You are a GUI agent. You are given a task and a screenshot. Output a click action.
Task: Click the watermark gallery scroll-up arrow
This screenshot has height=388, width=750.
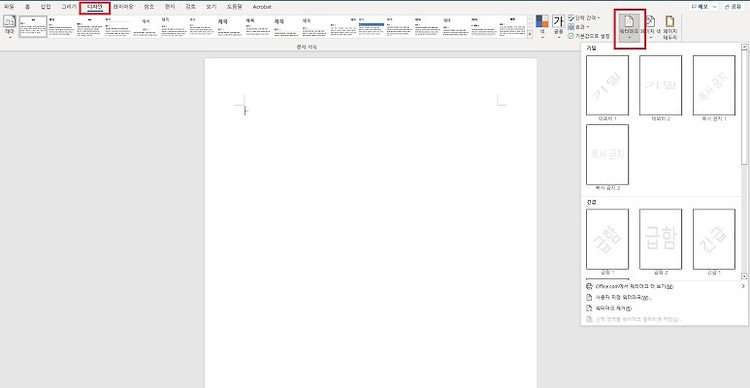tap(744, 47)
